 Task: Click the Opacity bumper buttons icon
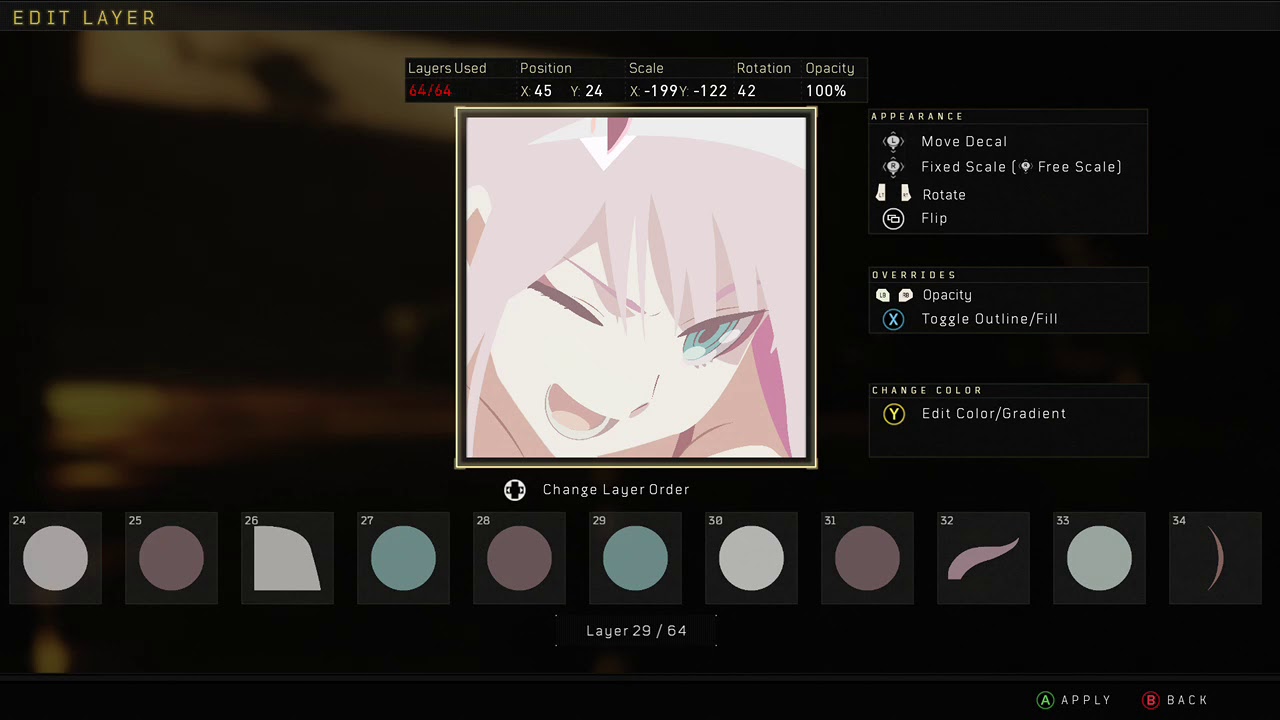point(893,295)
